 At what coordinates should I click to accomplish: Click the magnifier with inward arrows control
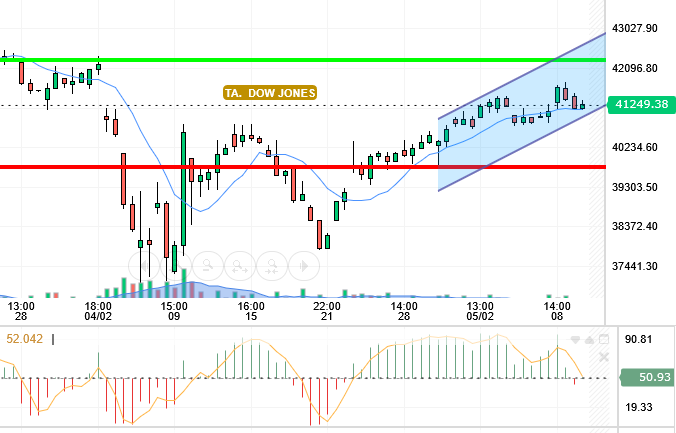pos(272,266)
